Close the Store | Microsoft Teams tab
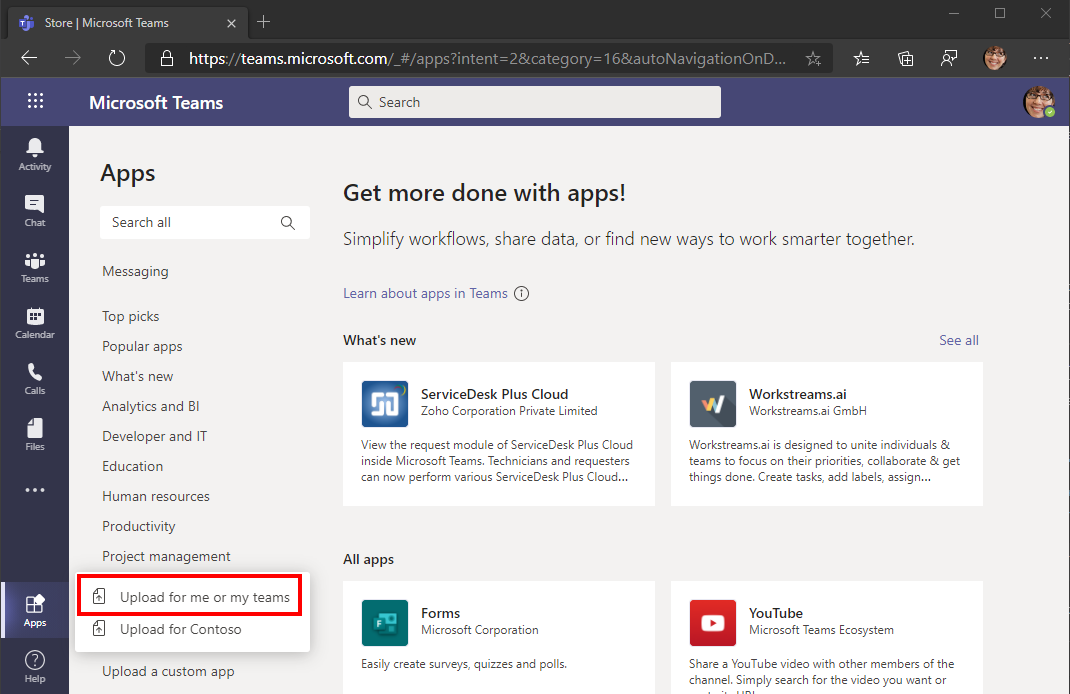 pos(231,23)
